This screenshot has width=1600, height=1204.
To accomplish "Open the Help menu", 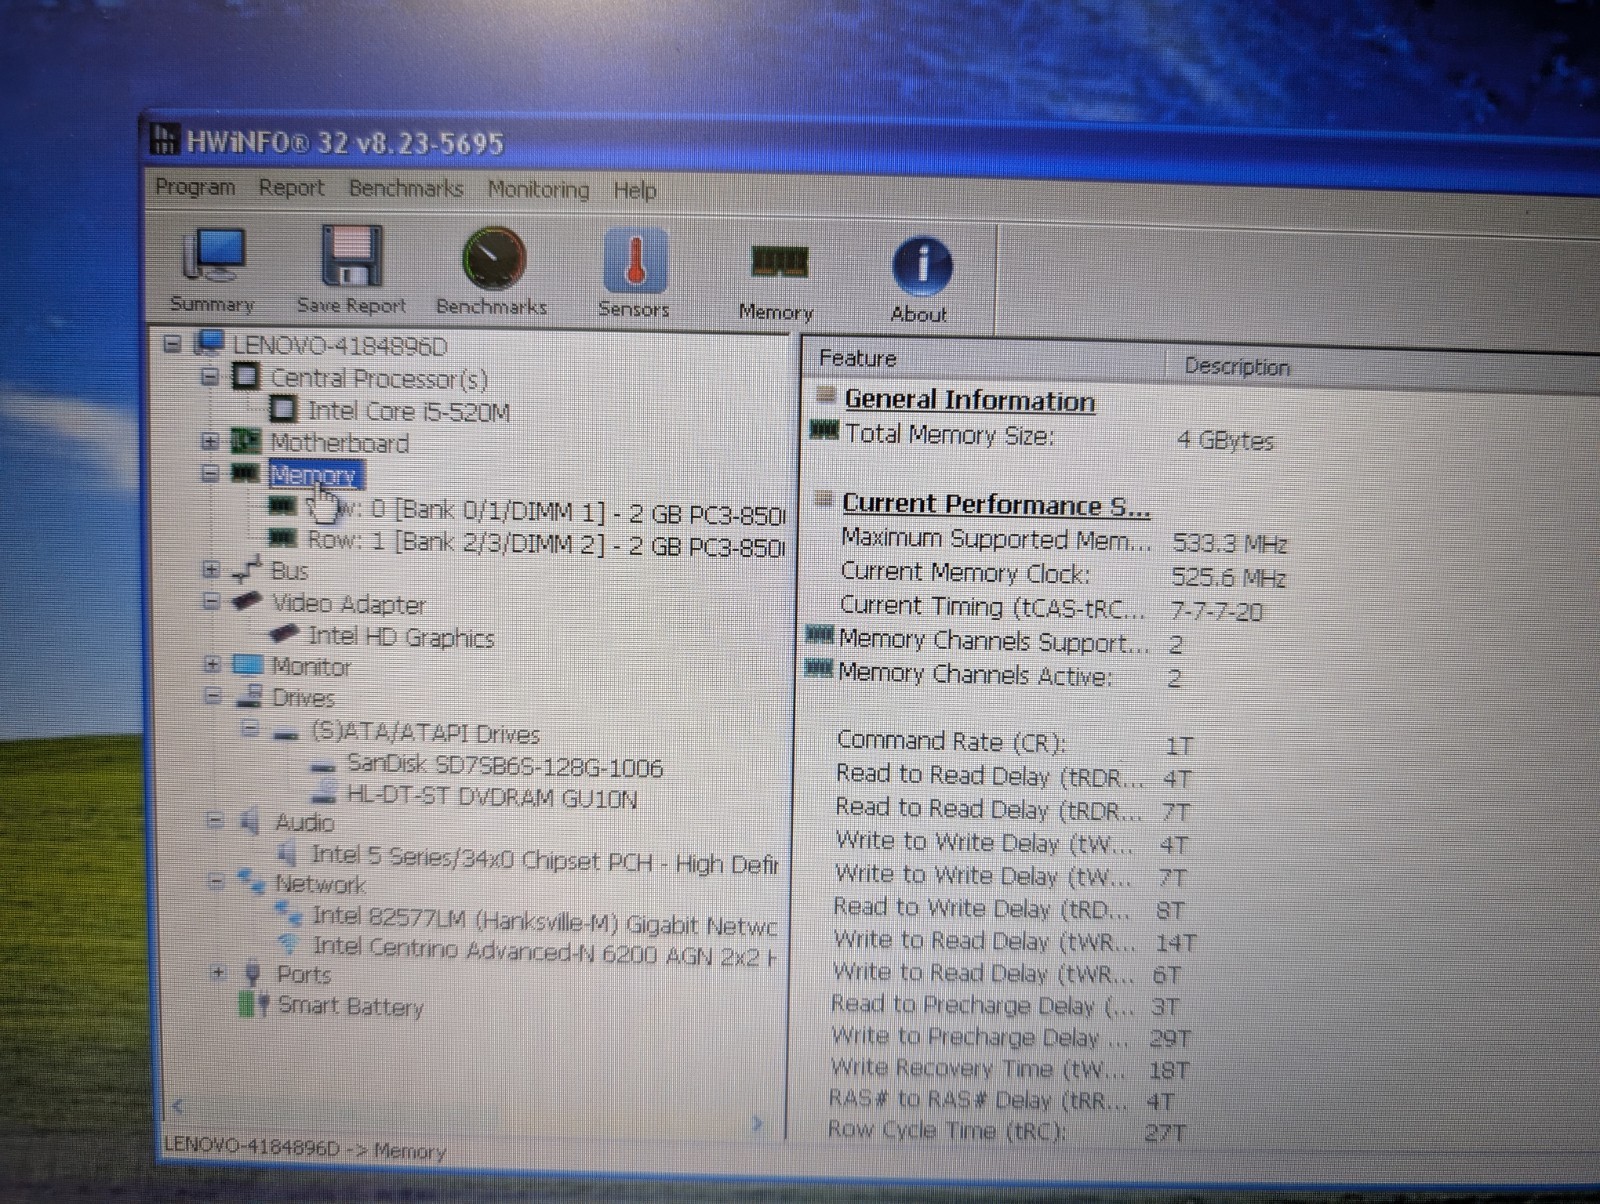I will (635, 190).
